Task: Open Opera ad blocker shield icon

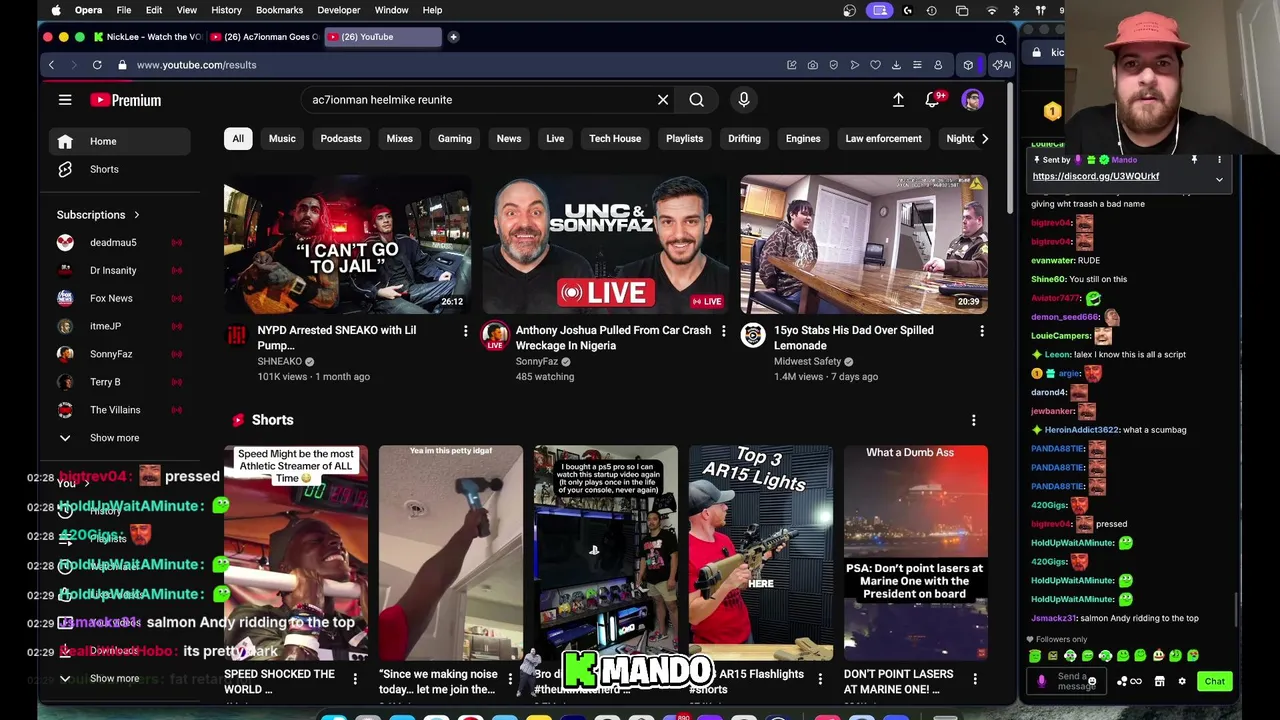Action: click(834, 65)
